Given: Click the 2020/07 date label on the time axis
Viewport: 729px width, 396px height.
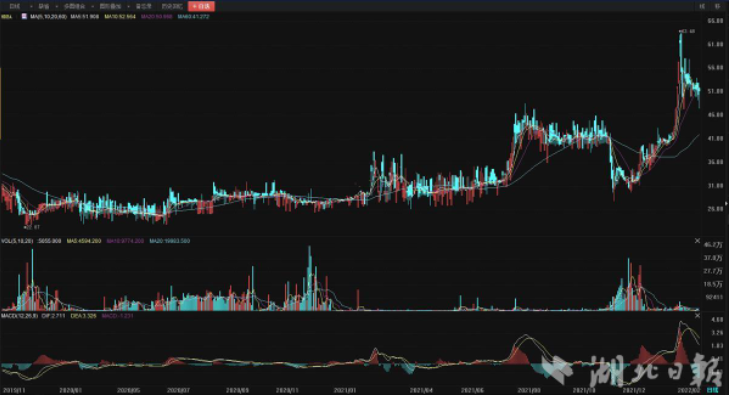Looking at the screenshot, I should pos(178,390).
